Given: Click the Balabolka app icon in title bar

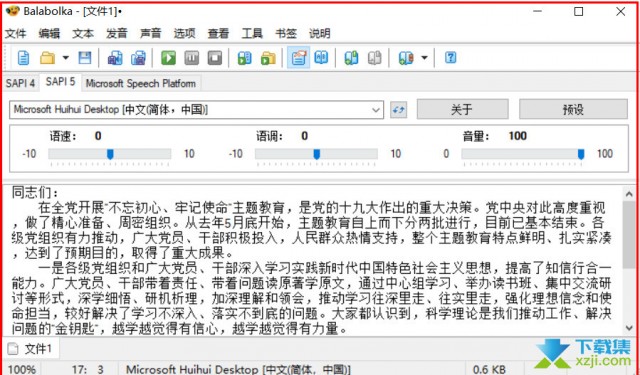Looking at the screenshot, I should tap(12, 11).
